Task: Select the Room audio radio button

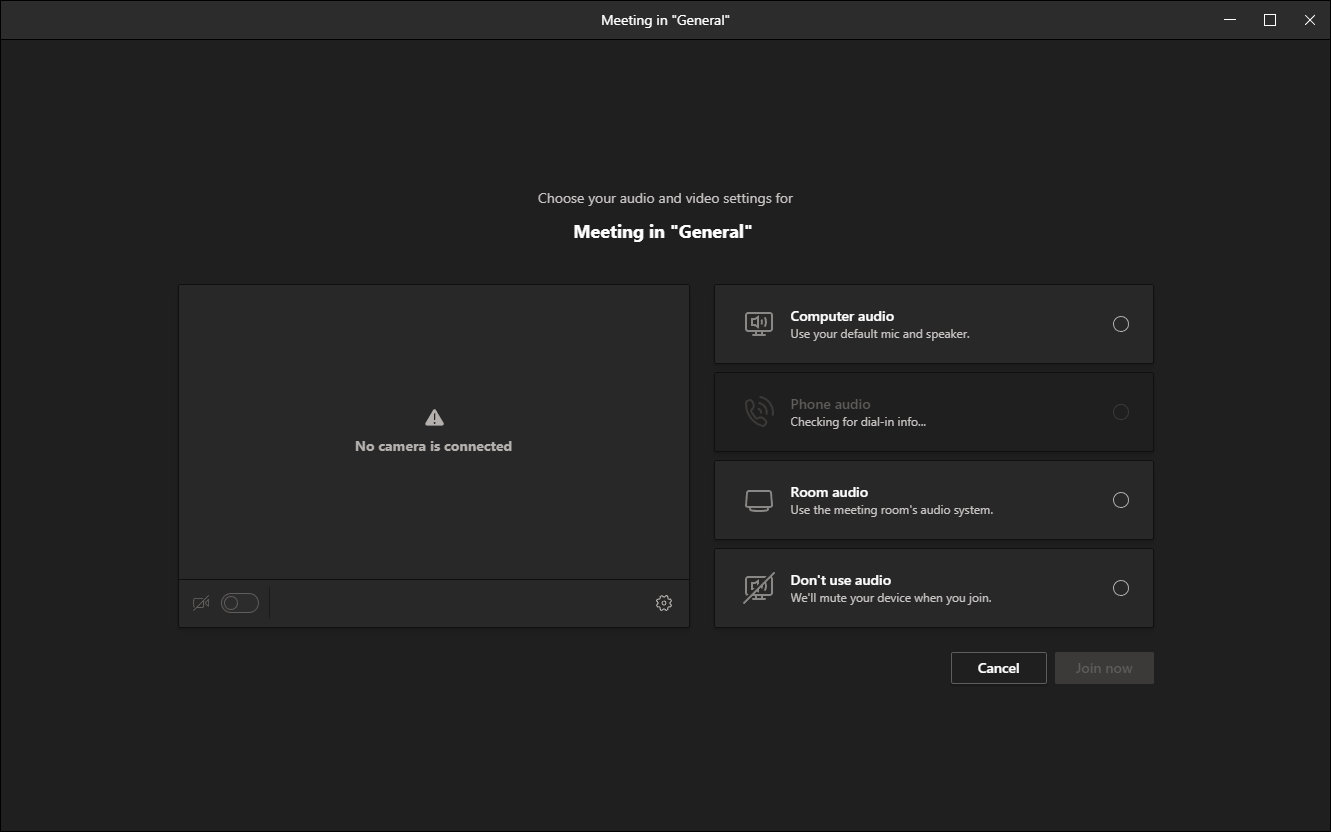Action: pyautogui.click(x=1121, y=500)
